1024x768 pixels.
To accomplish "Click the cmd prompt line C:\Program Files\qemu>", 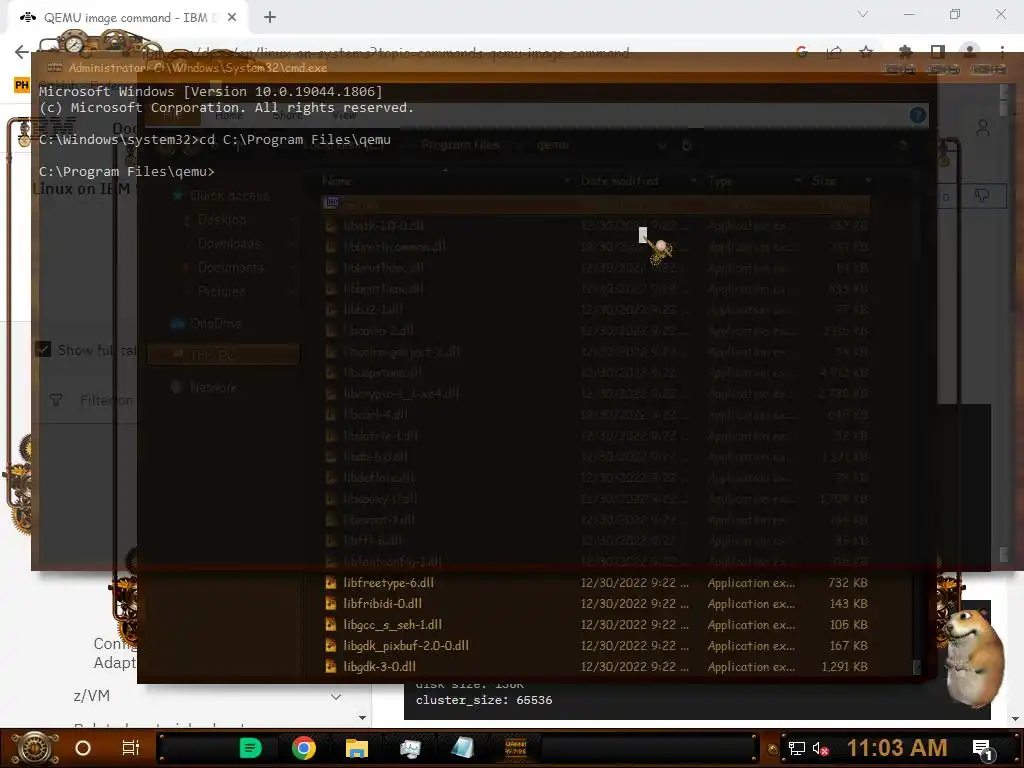I will pyautogui.click(x=127, y=172).
